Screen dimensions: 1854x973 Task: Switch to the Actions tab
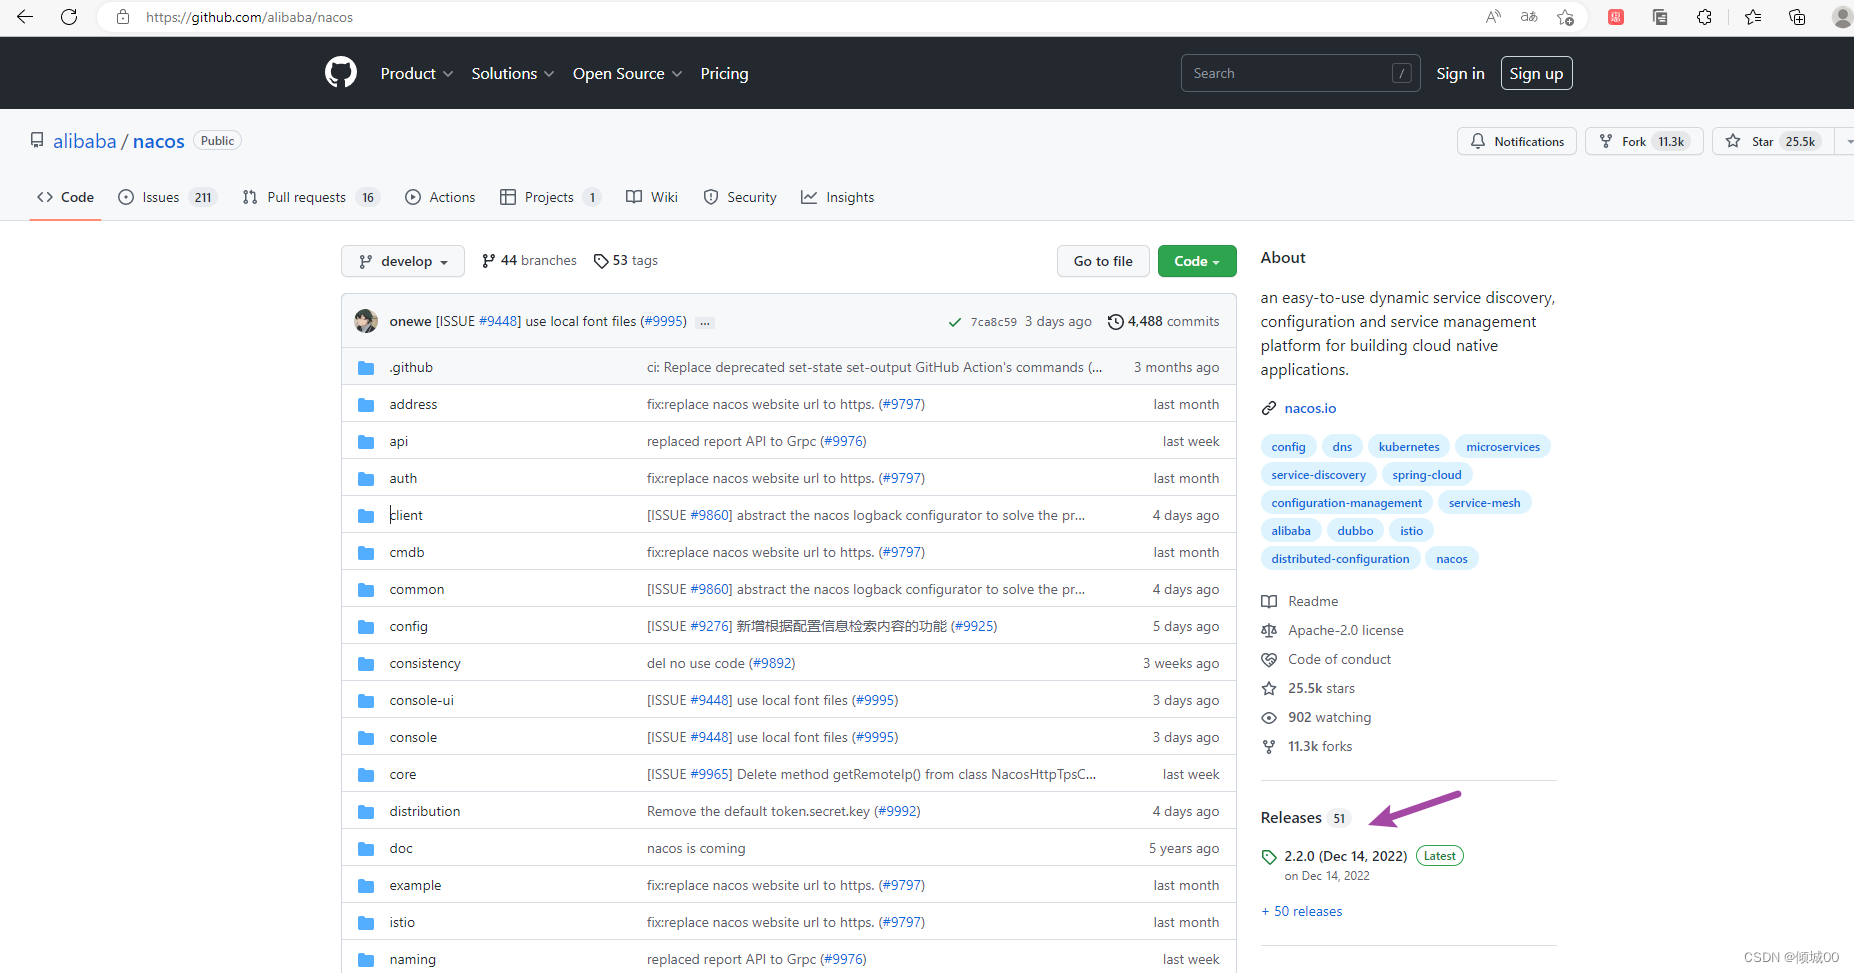[x=440, y=197]
